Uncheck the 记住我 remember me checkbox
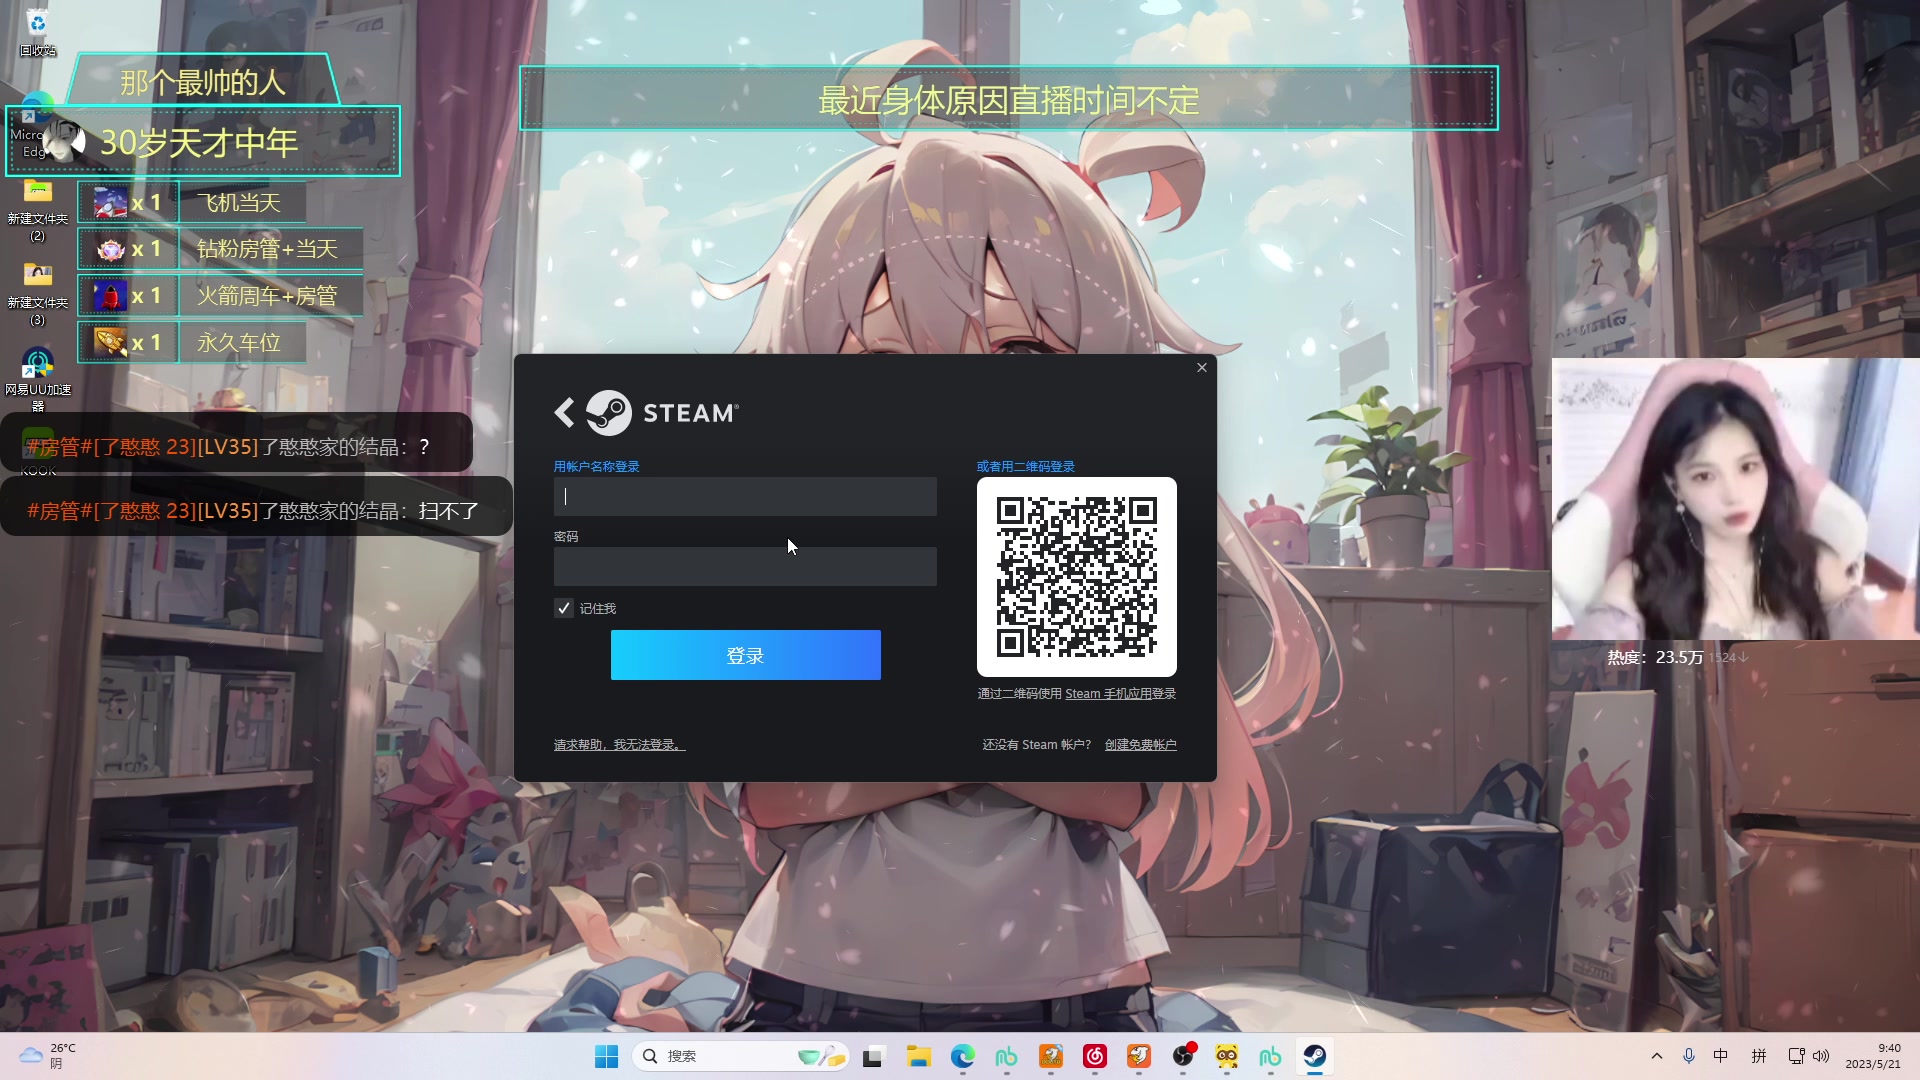 point(564,608)
